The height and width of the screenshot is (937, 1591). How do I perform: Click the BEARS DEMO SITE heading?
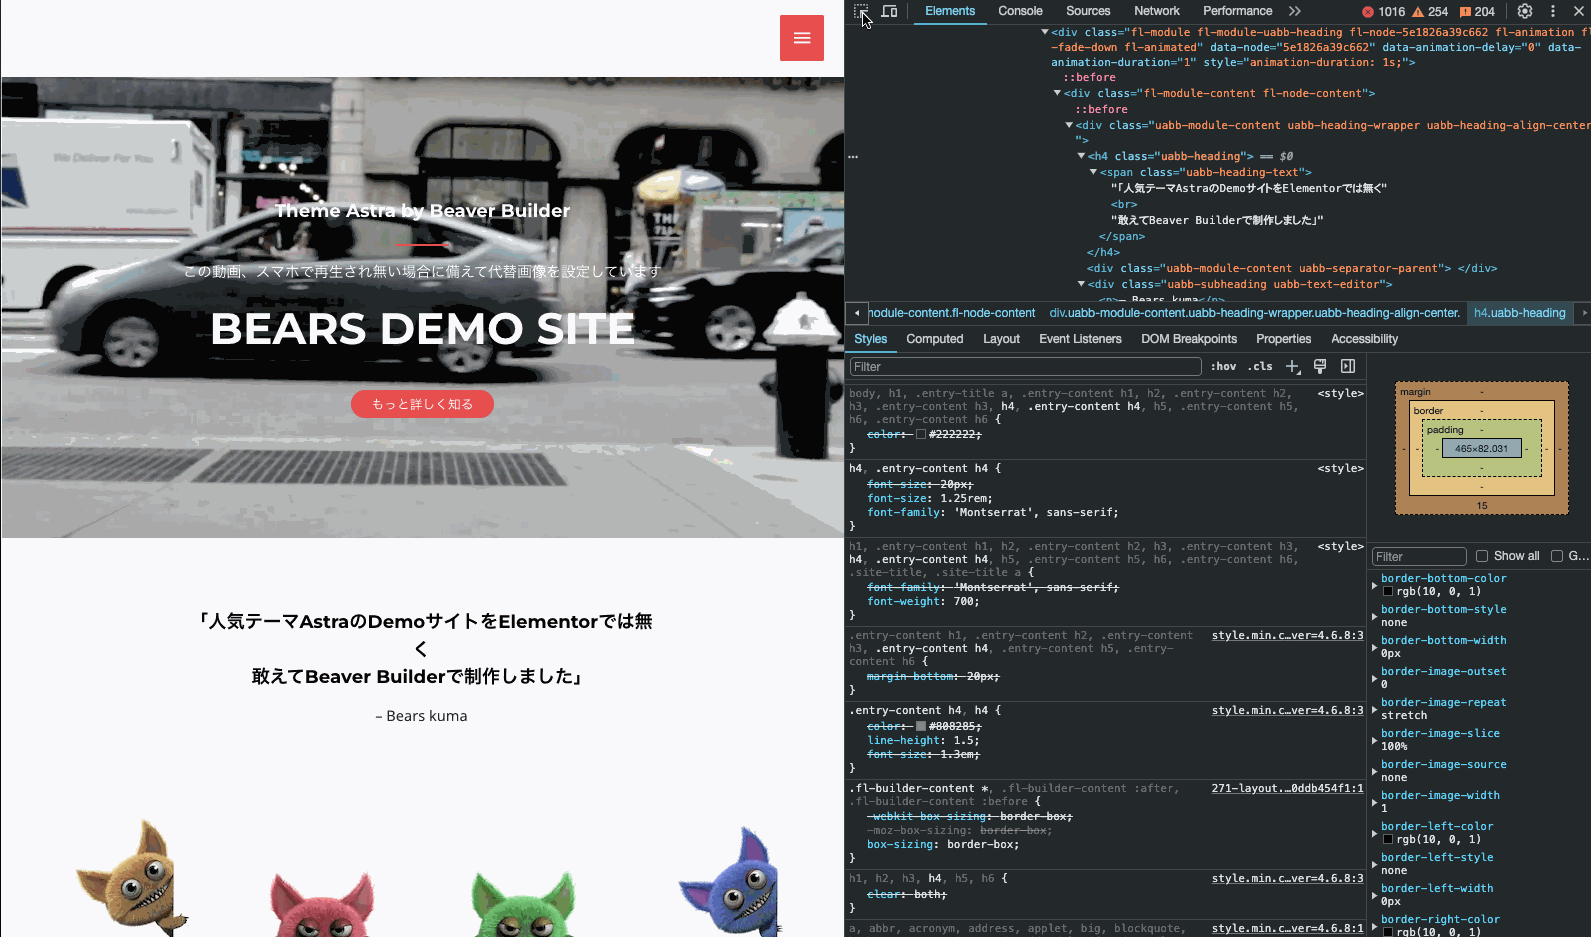pyautogui.click(x=422, y=328)
